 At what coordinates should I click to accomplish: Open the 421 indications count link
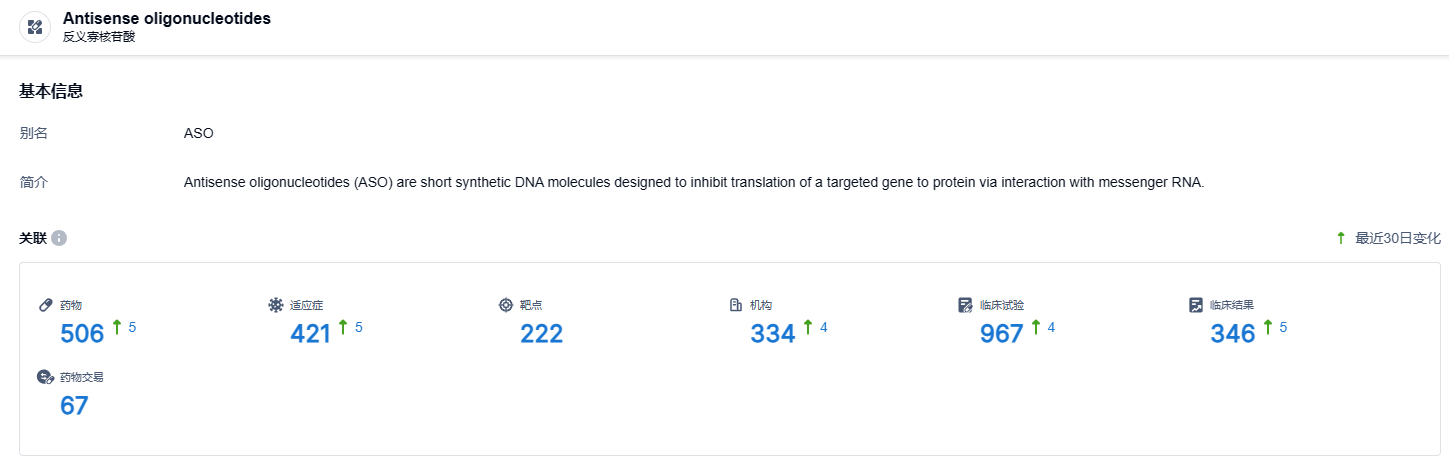[x=311, y=334]
